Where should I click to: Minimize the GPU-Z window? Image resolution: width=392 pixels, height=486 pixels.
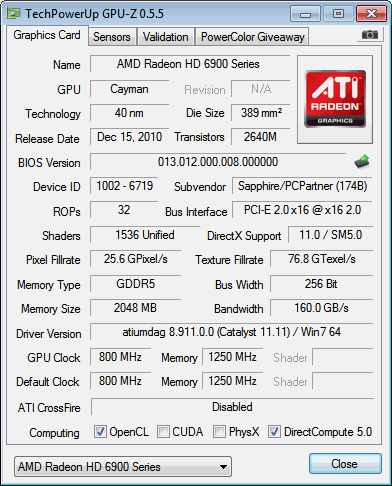[x=305, y=14]
